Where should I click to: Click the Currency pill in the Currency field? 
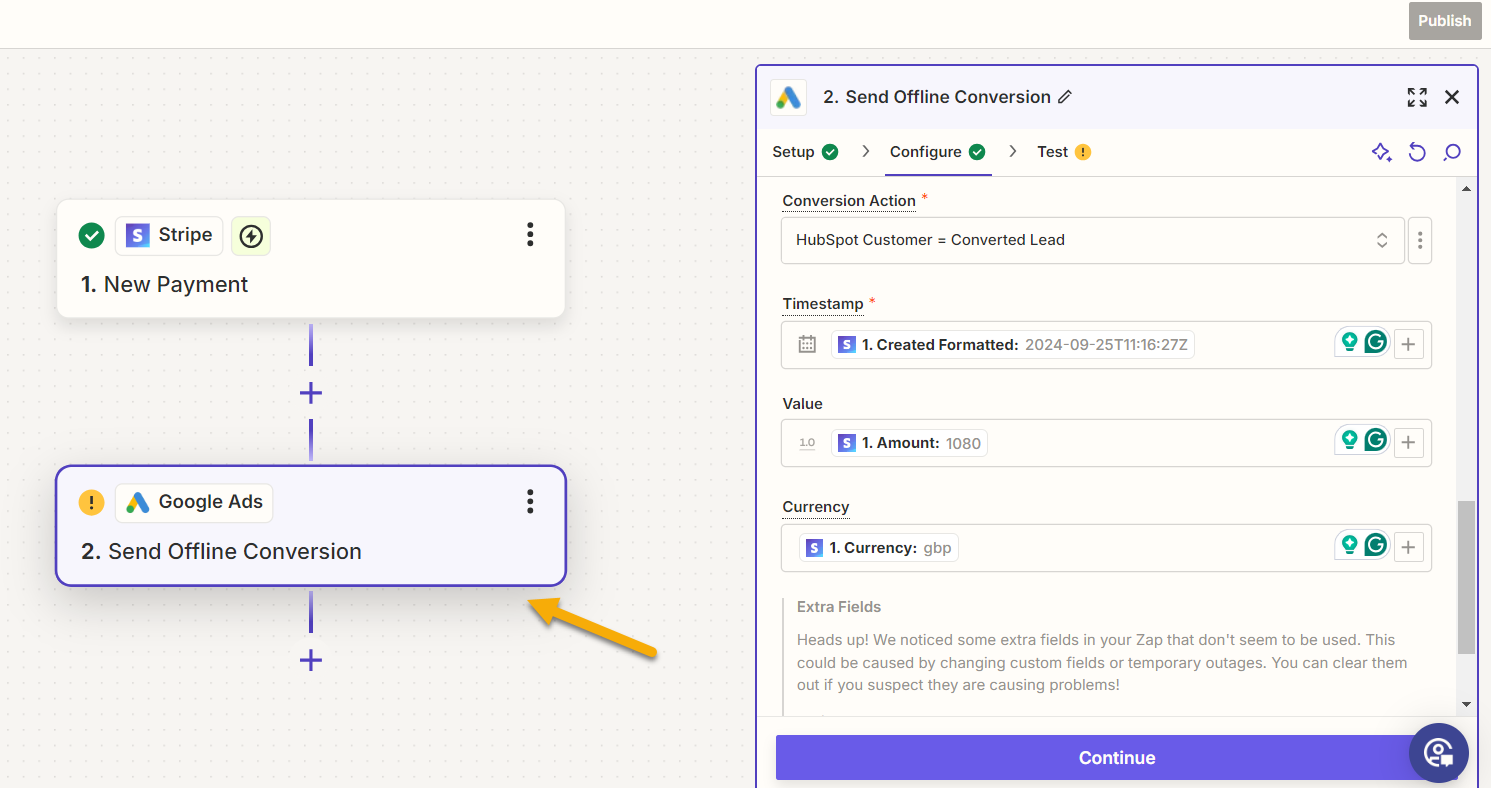pyautogui.click(x=879, y=548)
